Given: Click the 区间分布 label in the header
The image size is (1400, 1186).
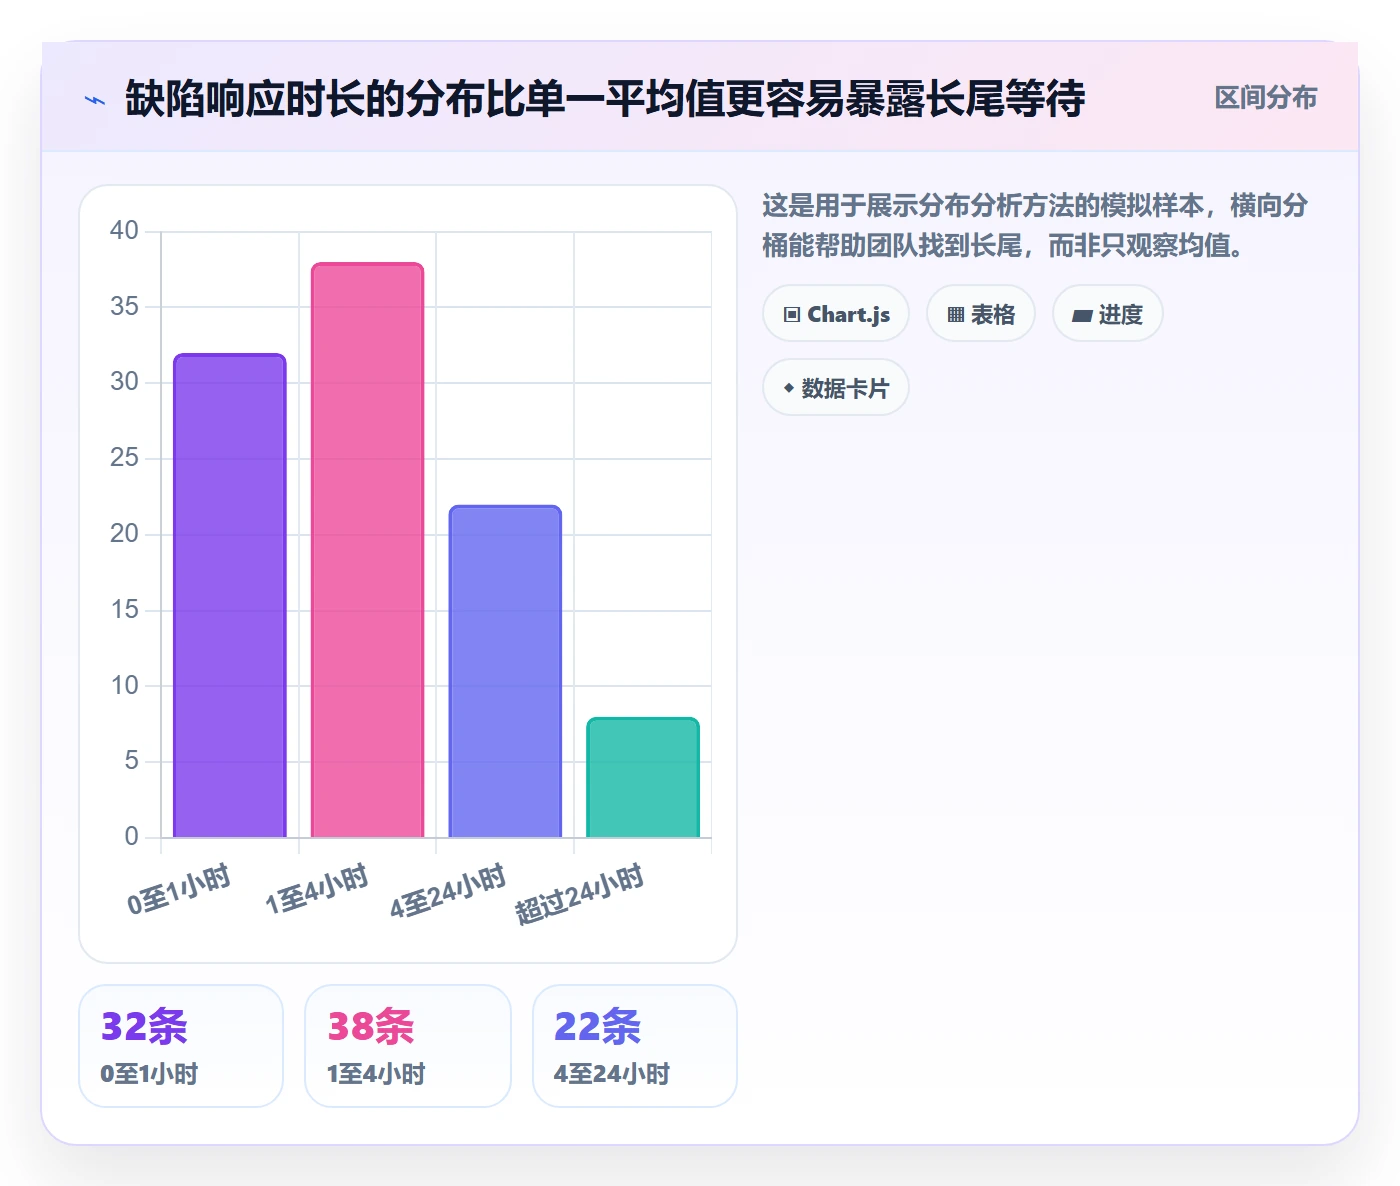Looking at the screenshot, I should 1266,98.
